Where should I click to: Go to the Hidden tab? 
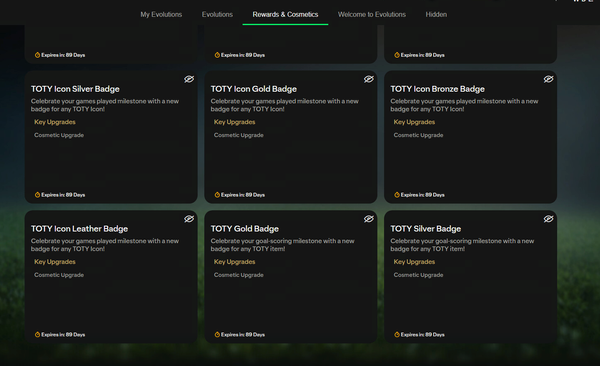(436, 15)
